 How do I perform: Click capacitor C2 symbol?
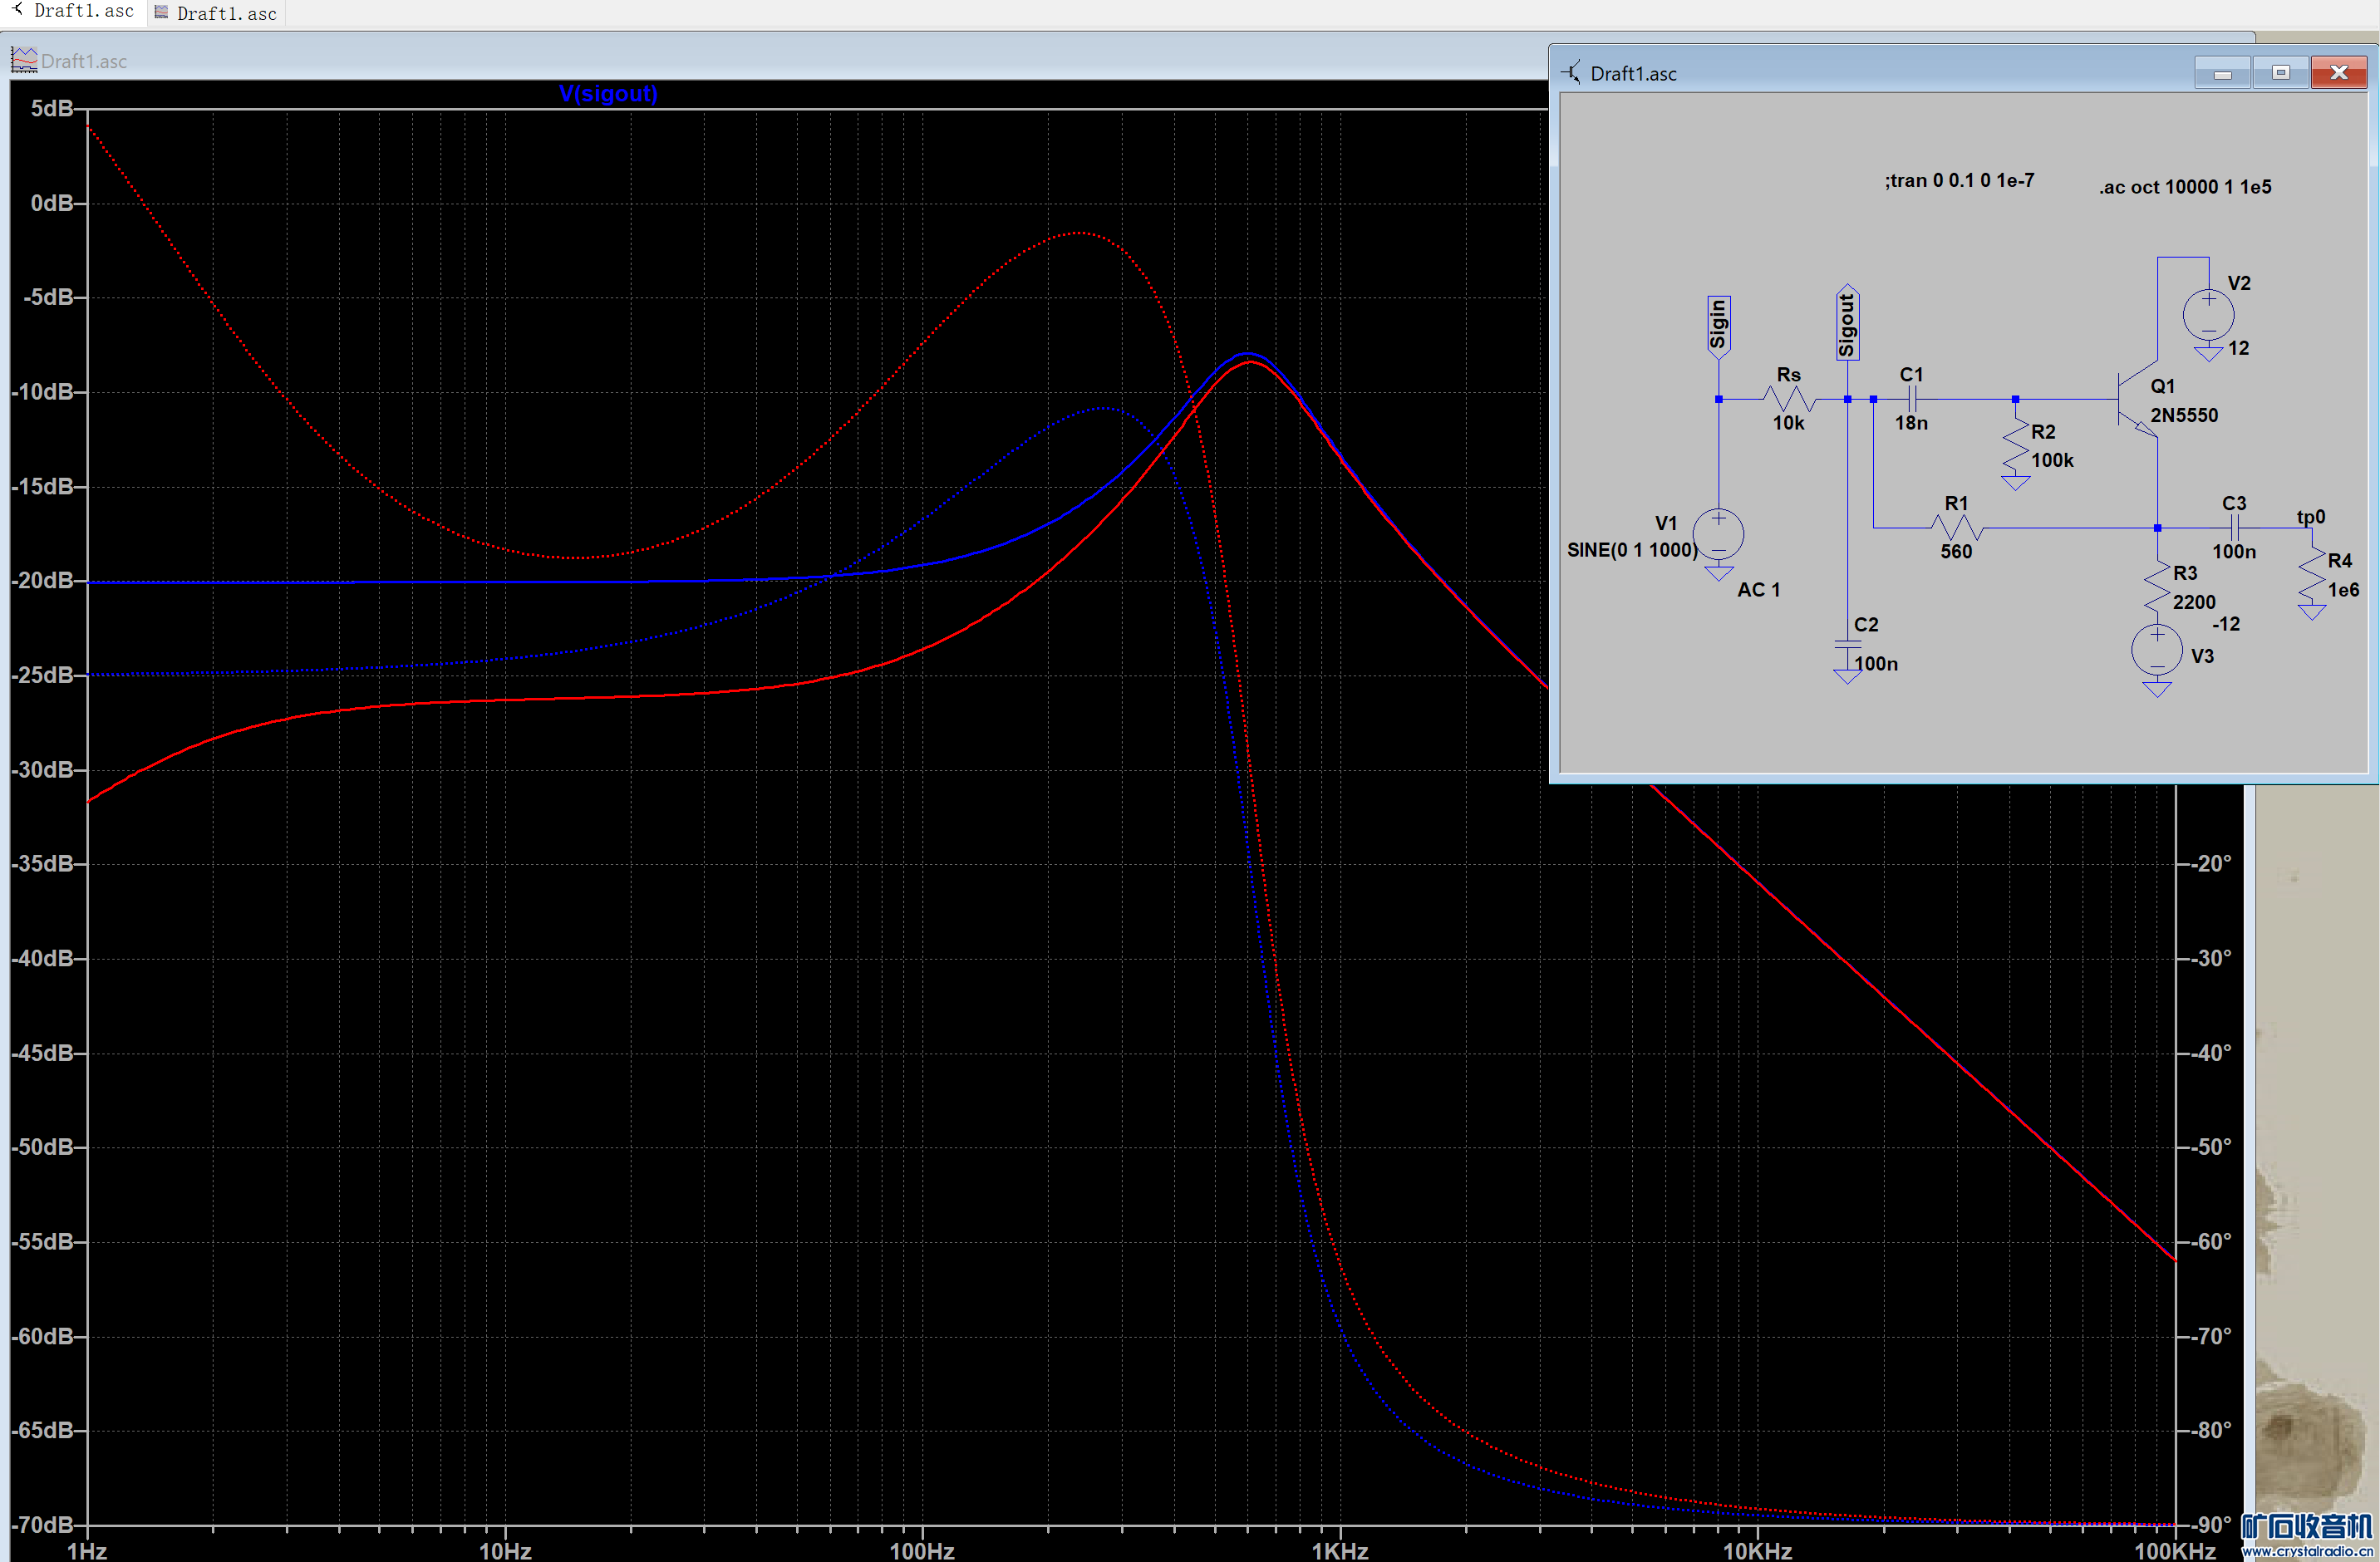pos(1847,645)
